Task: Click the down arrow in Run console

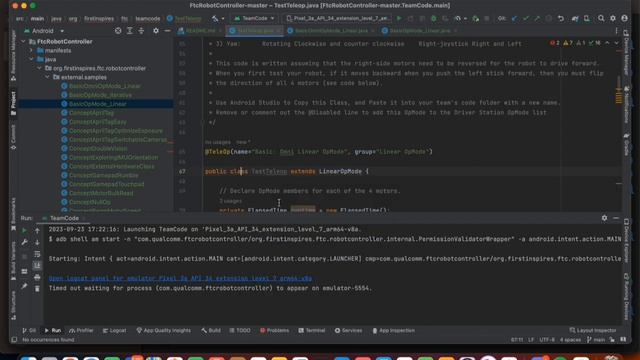Action: (37, 242)
